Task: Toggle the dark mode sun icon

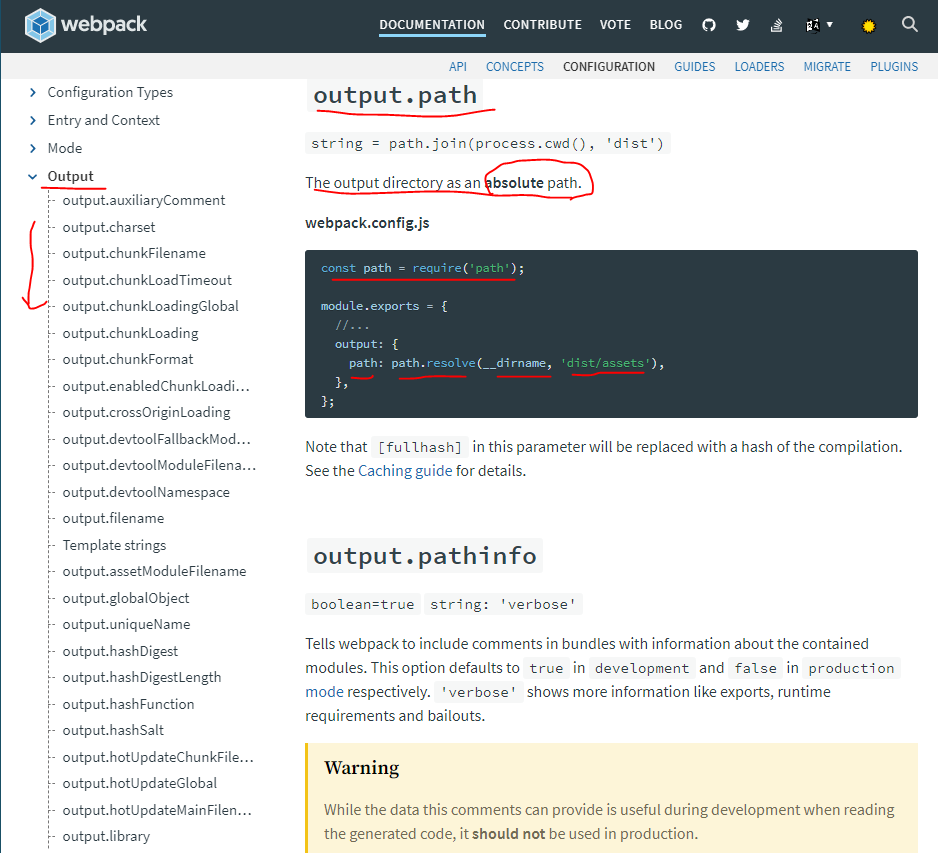Action: tap(869, 26)
